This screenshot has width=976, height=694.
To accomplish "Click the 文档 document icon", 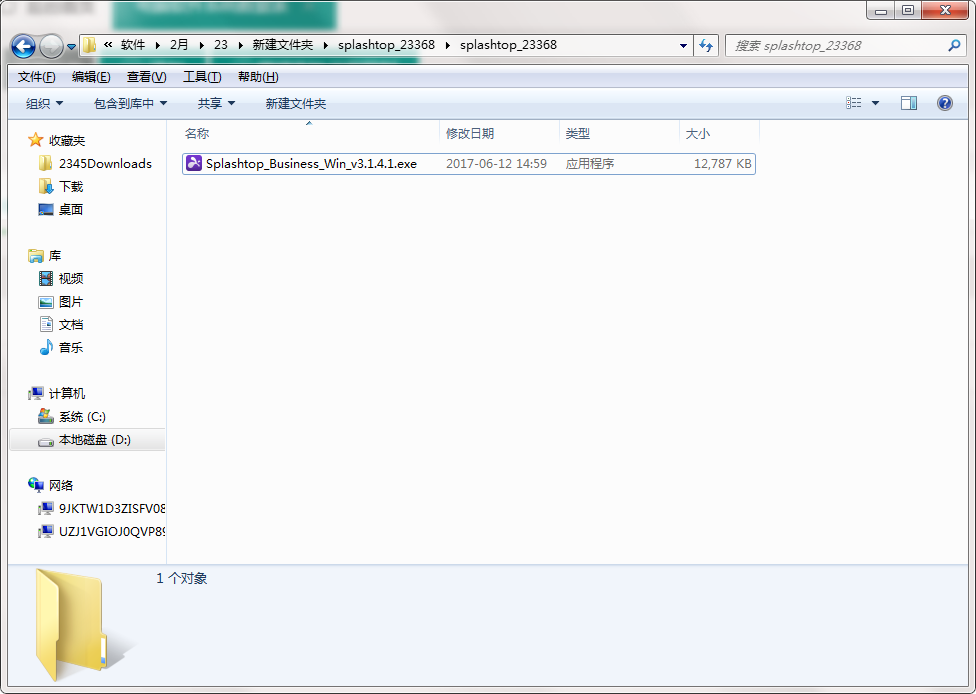I will click(46, 324).
